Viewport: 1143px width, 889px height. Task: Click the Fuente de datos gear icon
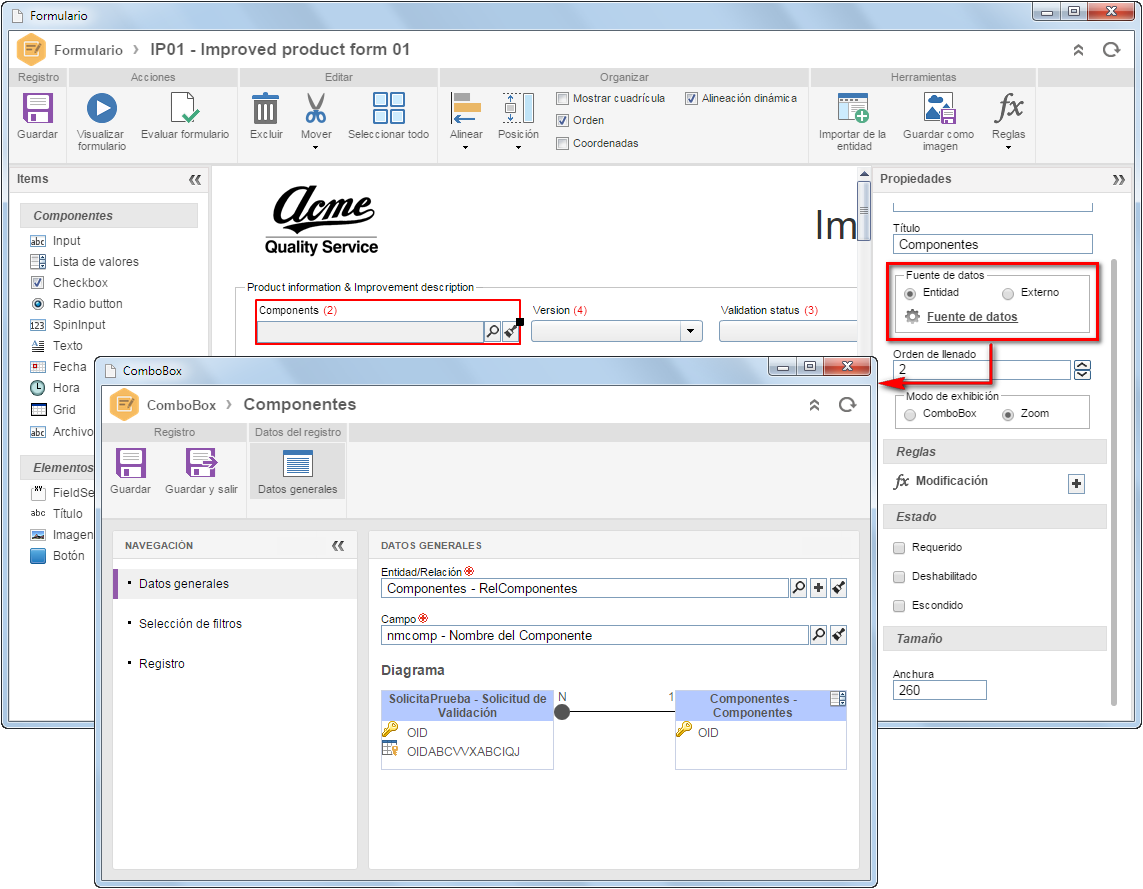[912, 316]
